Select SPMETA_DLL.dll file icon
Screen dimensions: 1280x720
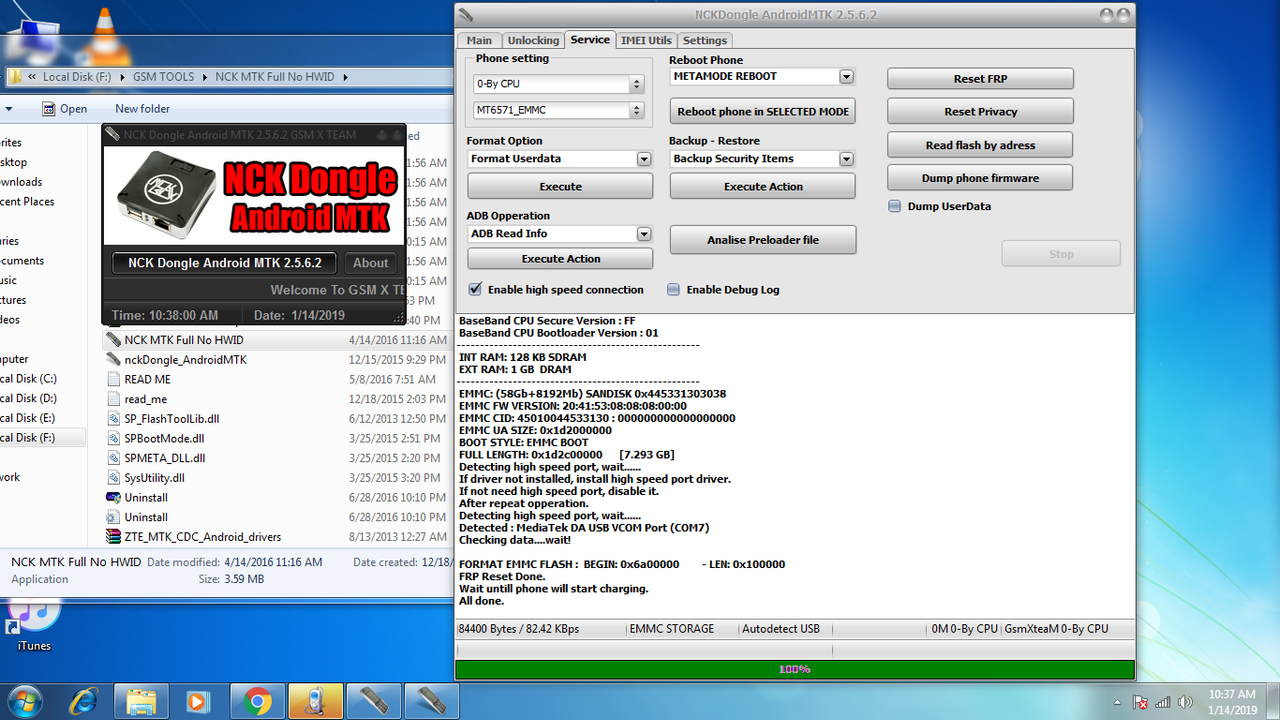[113, 458]
